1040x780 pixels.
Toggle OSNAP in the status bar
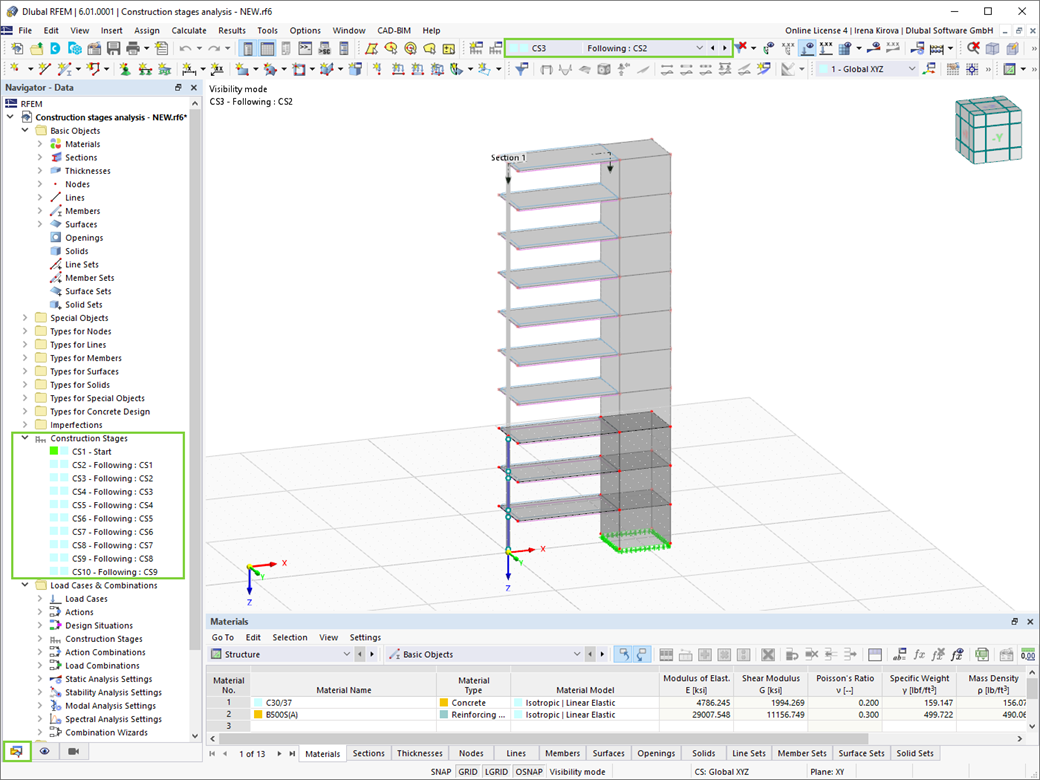pos(529,771)
